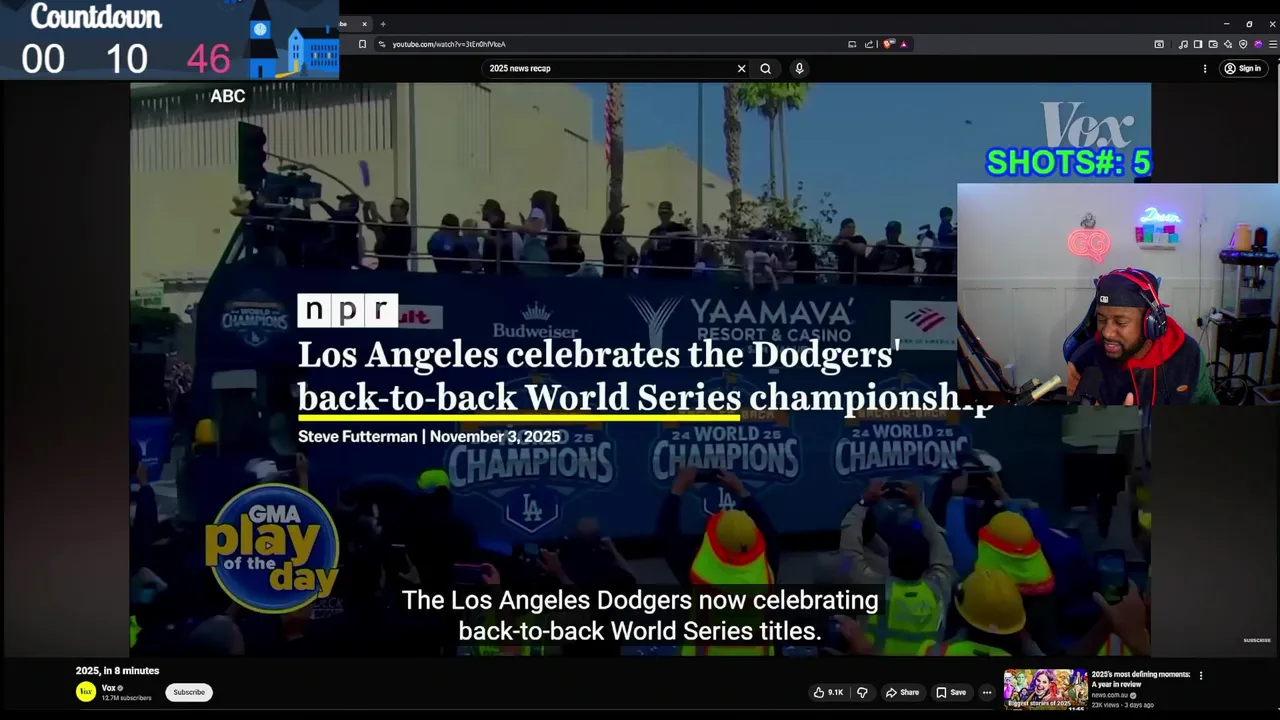Open the Brave Wallet icon
The width and height of the screenshot is (1280, 720).
1213,44
